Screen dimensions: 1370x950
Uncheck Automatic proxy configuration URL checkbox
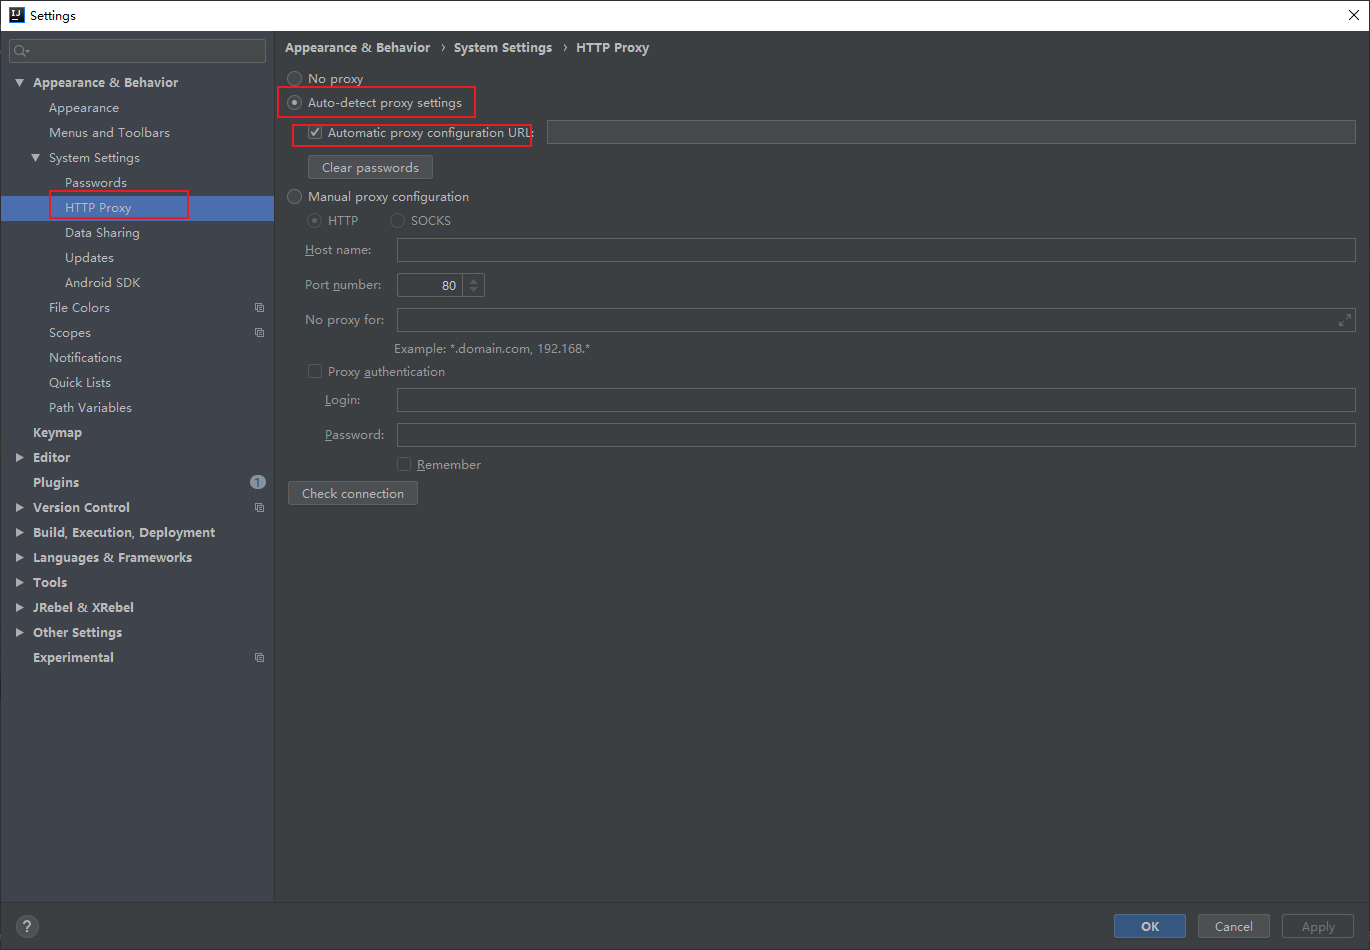click(x=315, y=132)
